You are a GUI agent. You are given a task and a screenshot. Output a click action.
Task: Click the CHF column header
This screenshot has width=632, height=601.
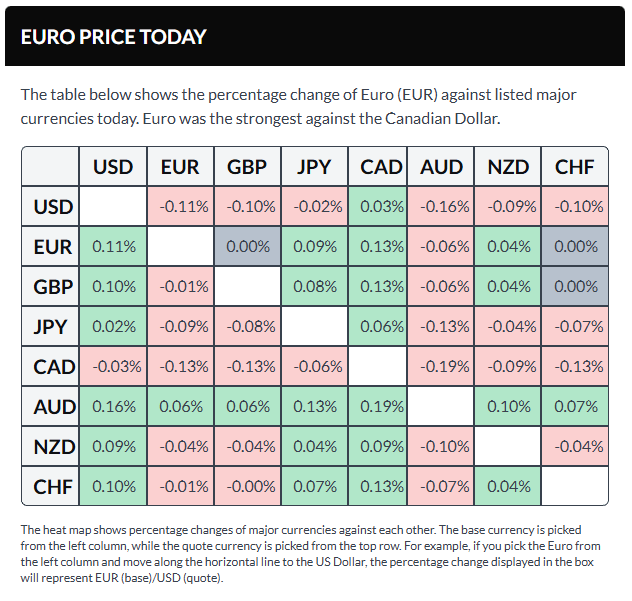(574, 167)
